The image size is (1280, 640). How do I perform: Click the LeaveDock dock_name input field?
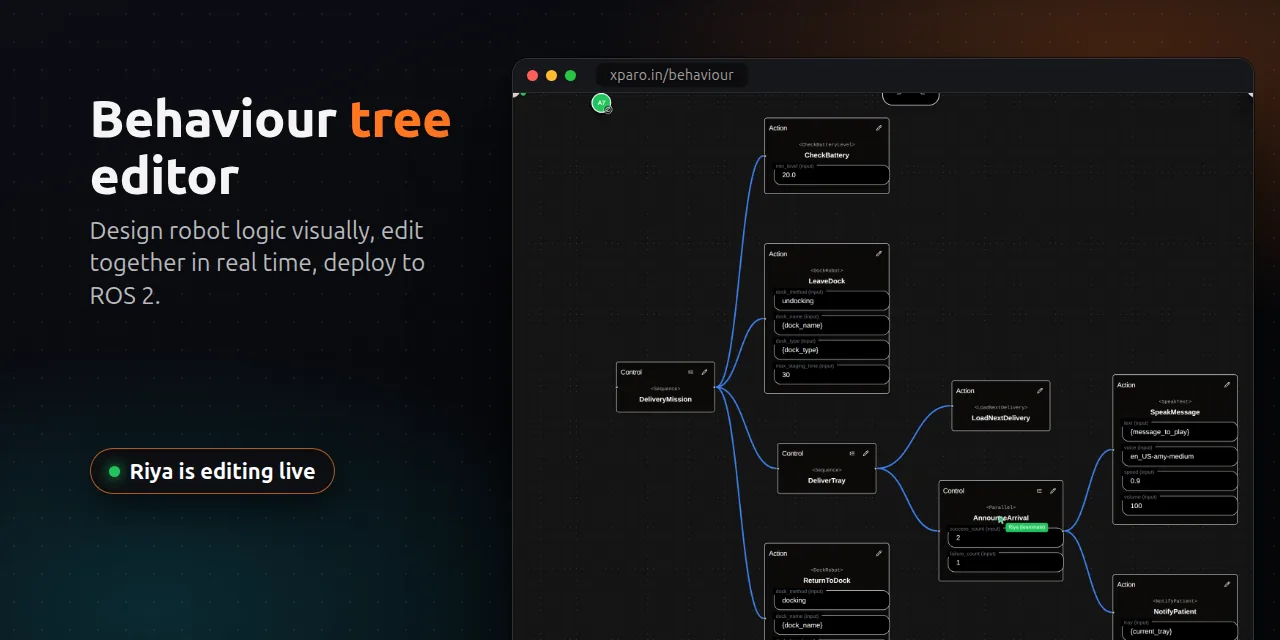coord(832,325)
